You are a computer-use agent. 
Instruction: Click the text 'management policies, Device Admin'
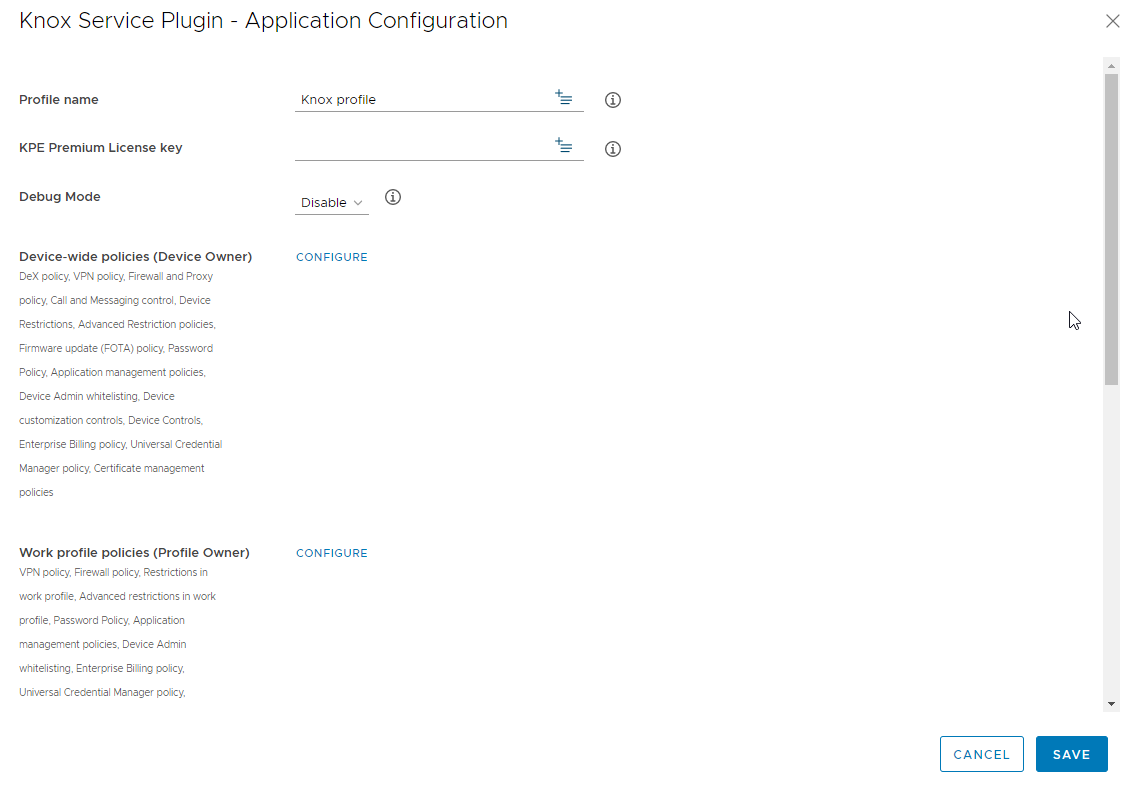click(x=102, y=644)
